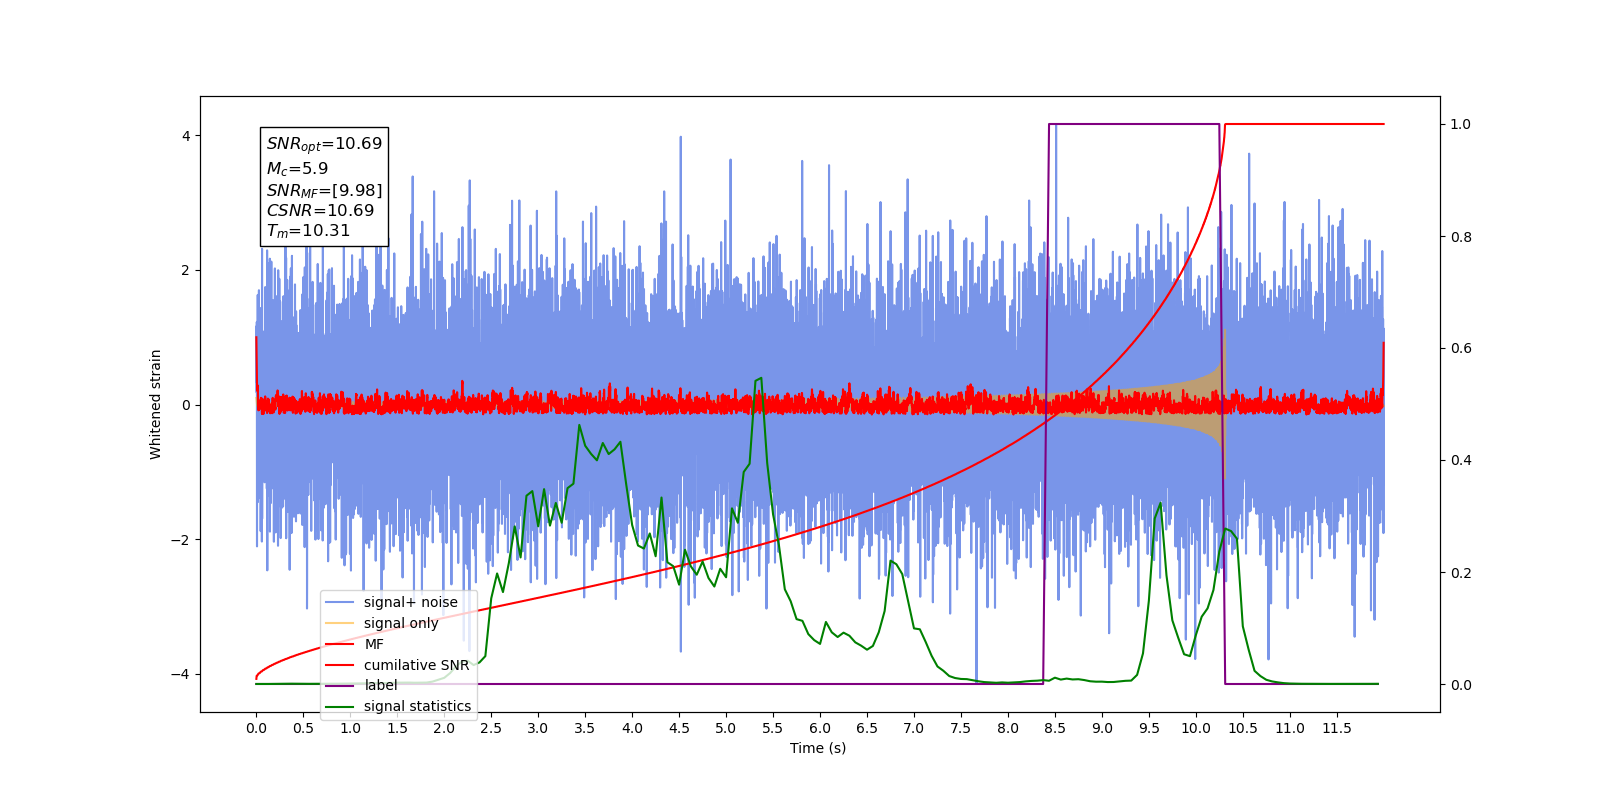The image size is (1600, 800).
Task: Click the 'Whitened strain' y-axis label
Action: (156, 404)
